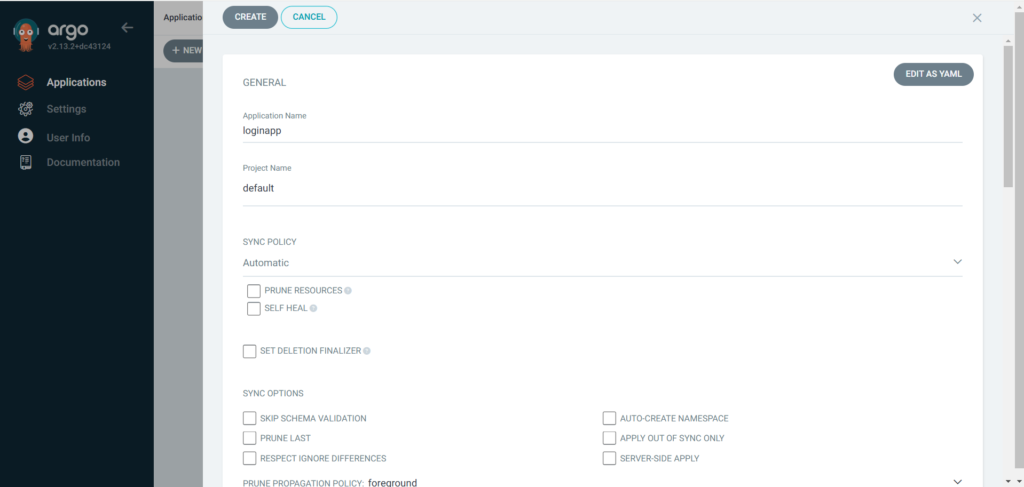Click the panel's vertical scrollbar thumb
Screen dimensions: 1024x487
[1008, 118]
